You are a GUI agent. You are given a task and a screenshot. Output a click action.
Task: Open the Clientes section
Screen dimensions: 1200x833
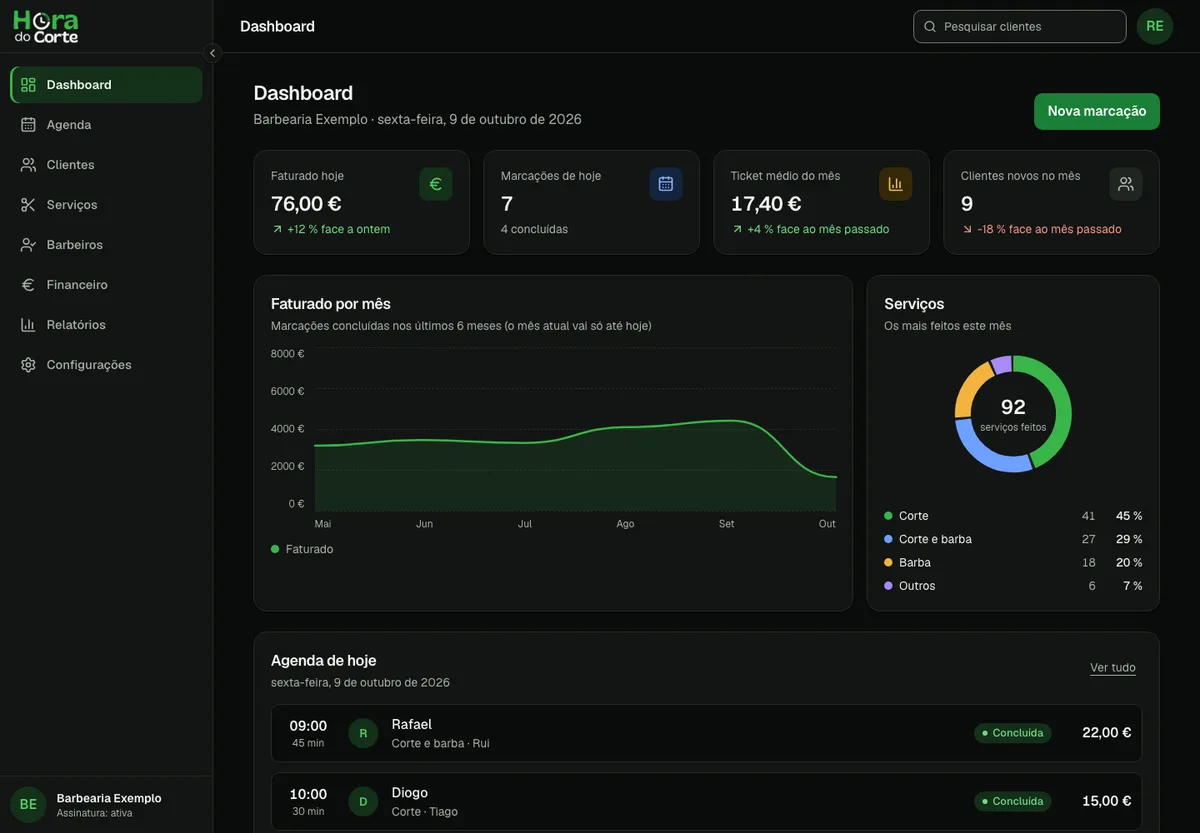(106, 165)
